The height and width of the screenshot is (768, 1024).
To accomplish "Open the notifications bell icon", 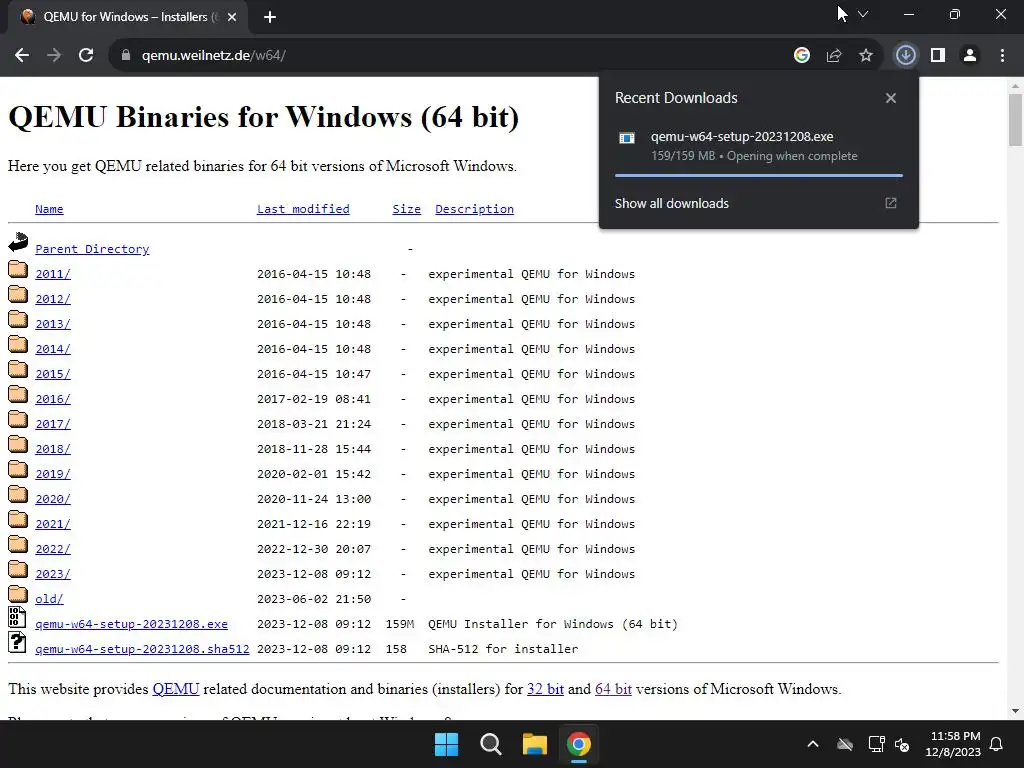I will [997, 744].
